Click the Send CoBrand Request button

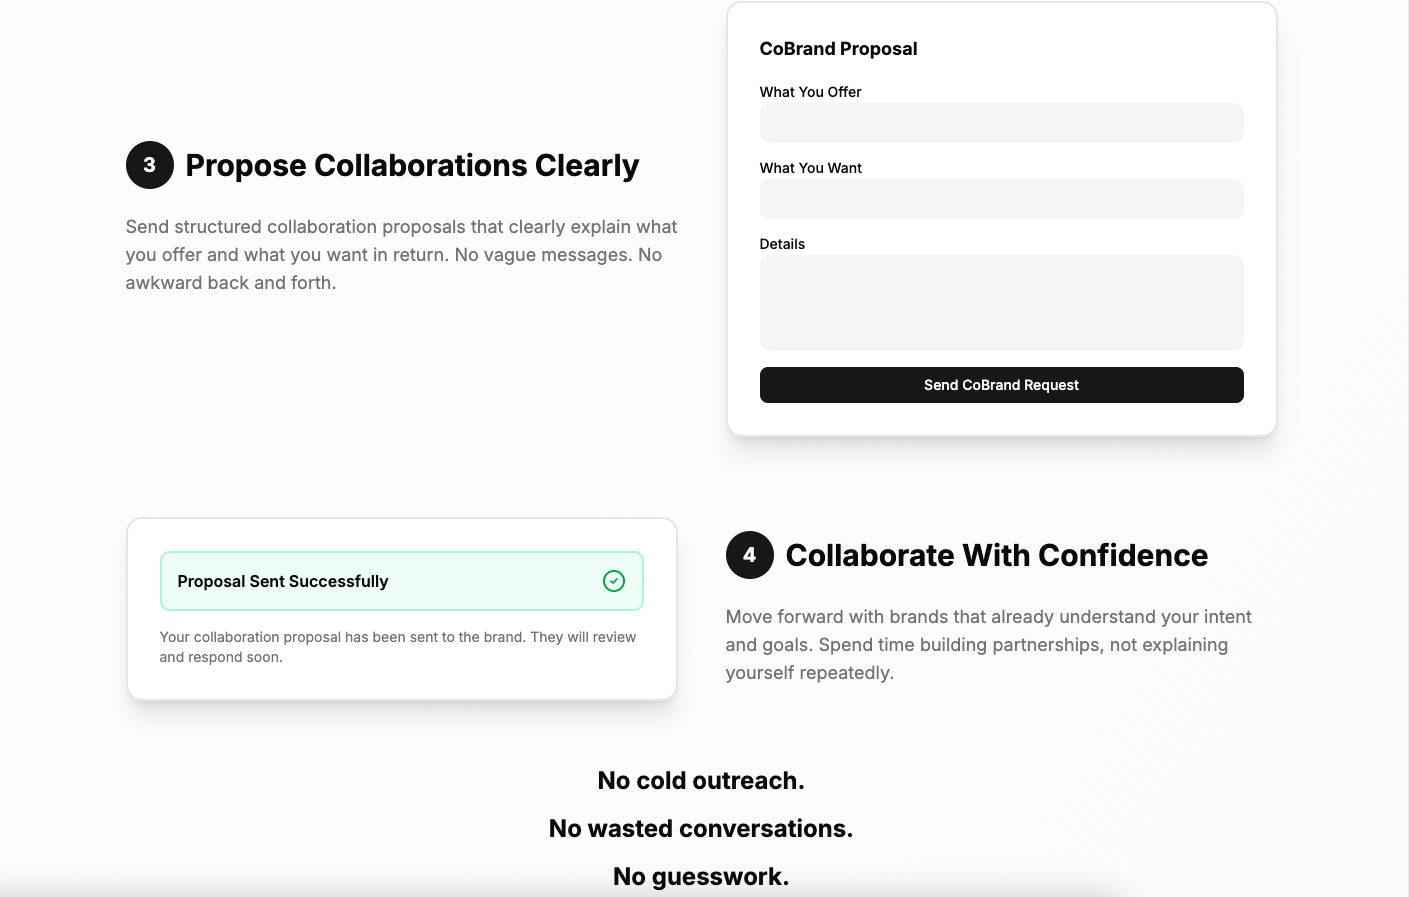tap(1001, 385)
